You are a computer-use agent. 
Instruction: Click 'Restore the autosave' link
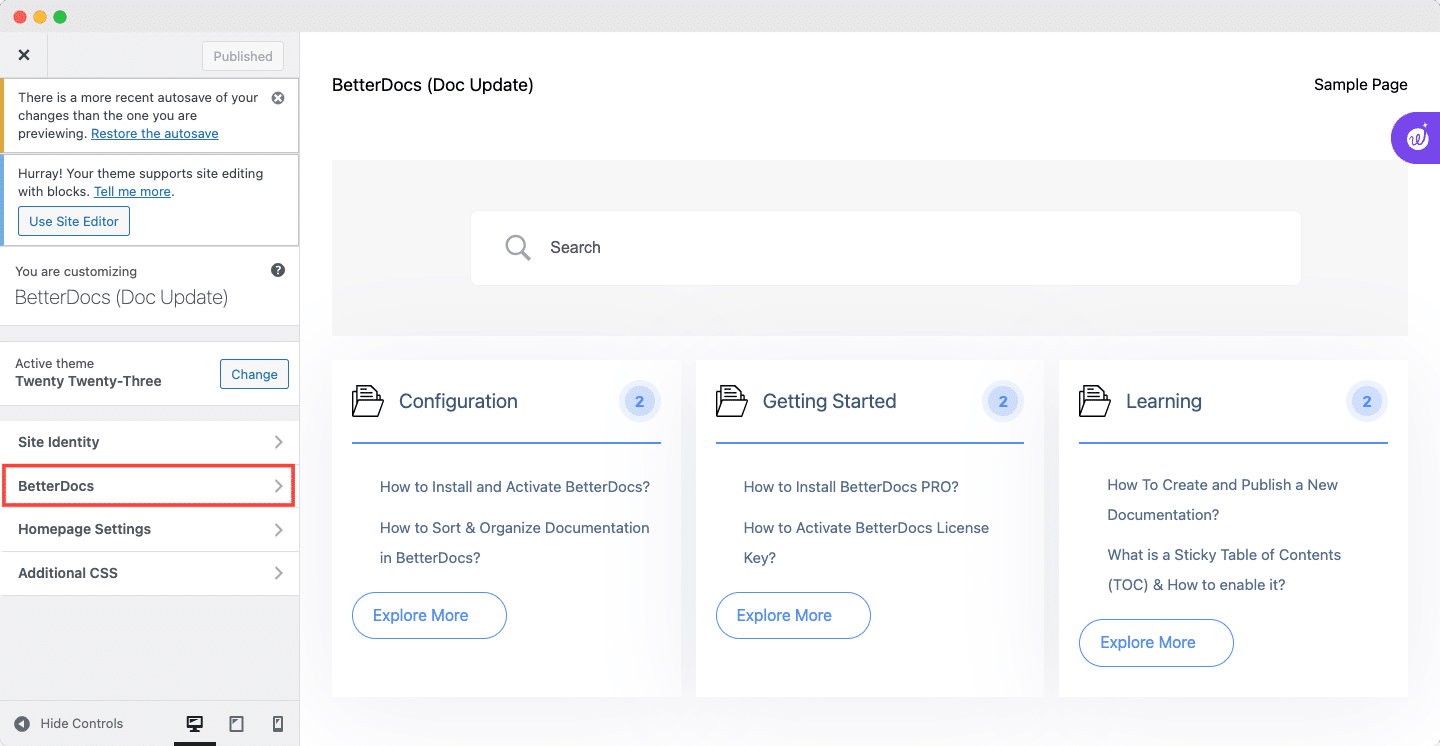click(x=155, y=133)
